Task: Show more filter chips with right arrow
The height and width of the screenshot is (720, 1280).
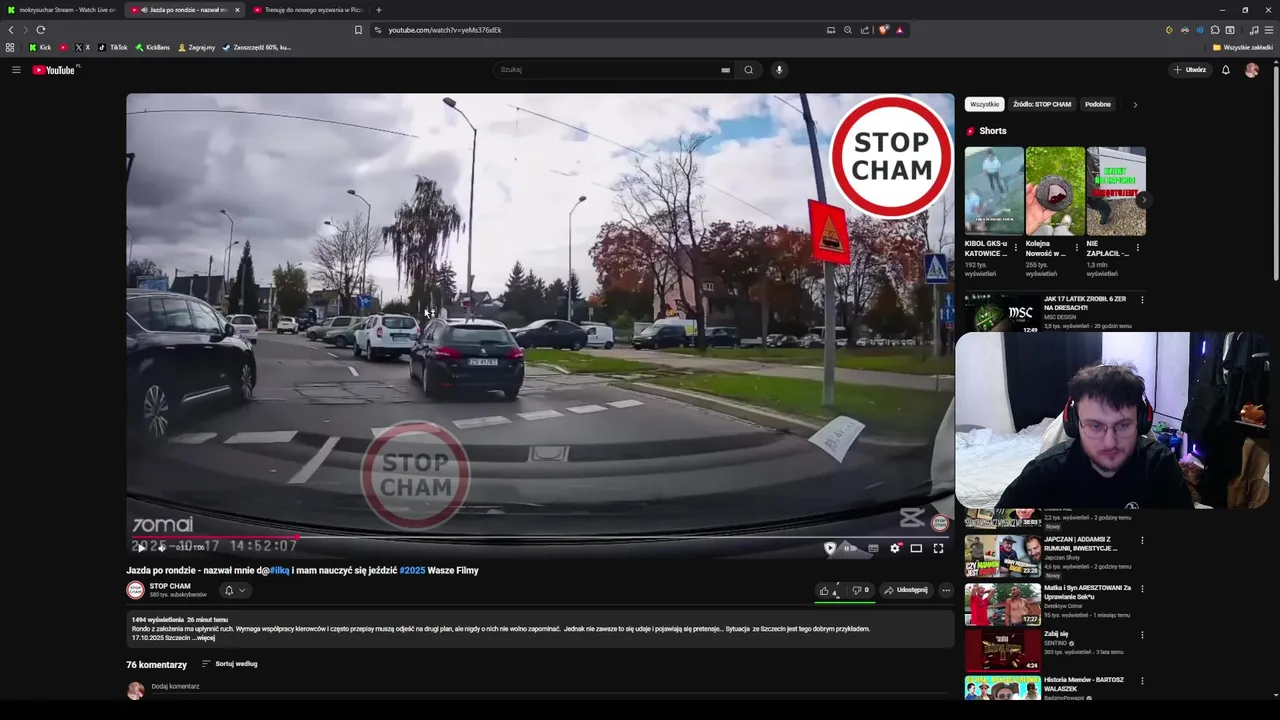Action: click(x=1135, y=104)
